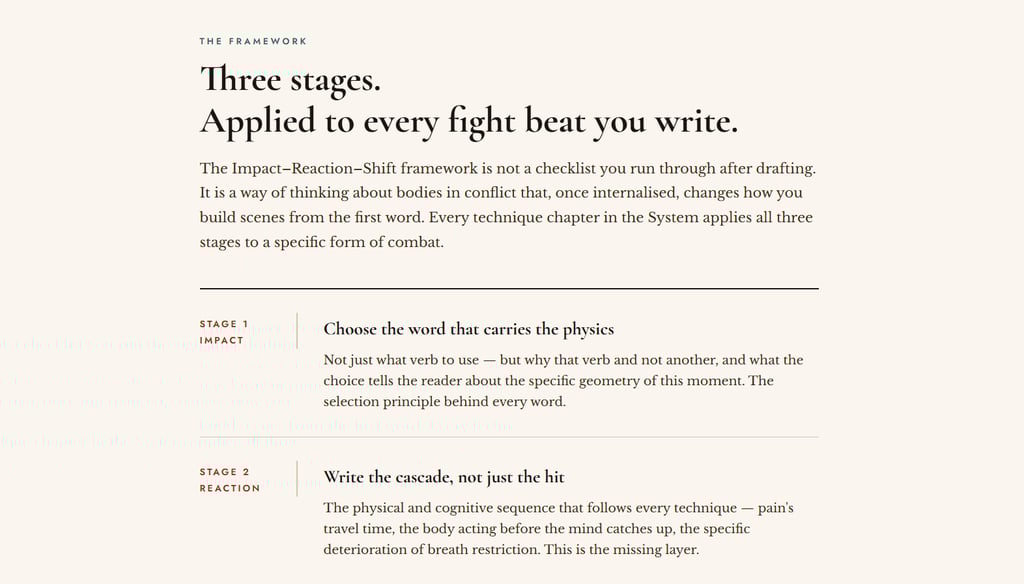Select the "REACTION" label under Stage 2
Viewport: 1024px width, 584px height.
click(x=230, y=488)
